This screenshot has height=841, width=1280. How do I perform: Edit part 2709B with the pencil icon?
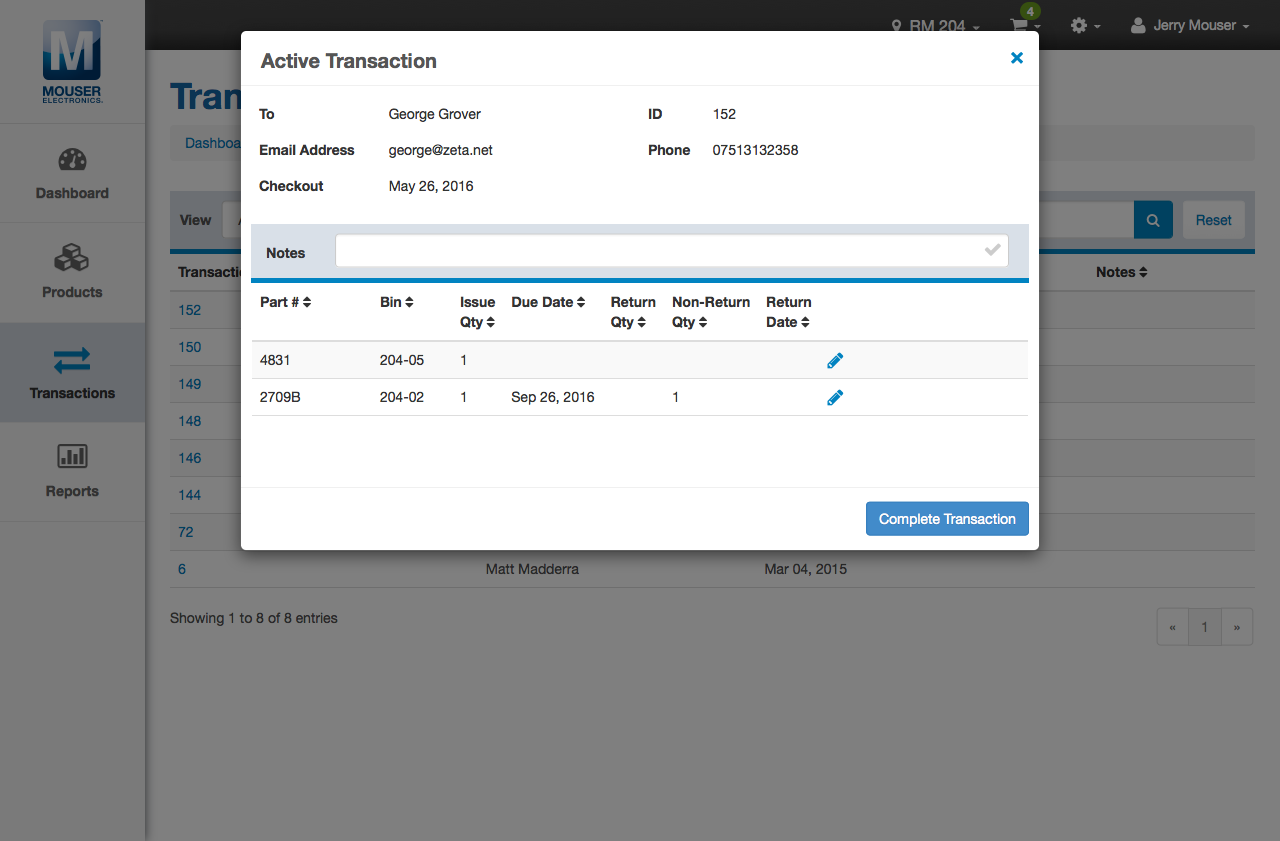(x=835, y=397)
